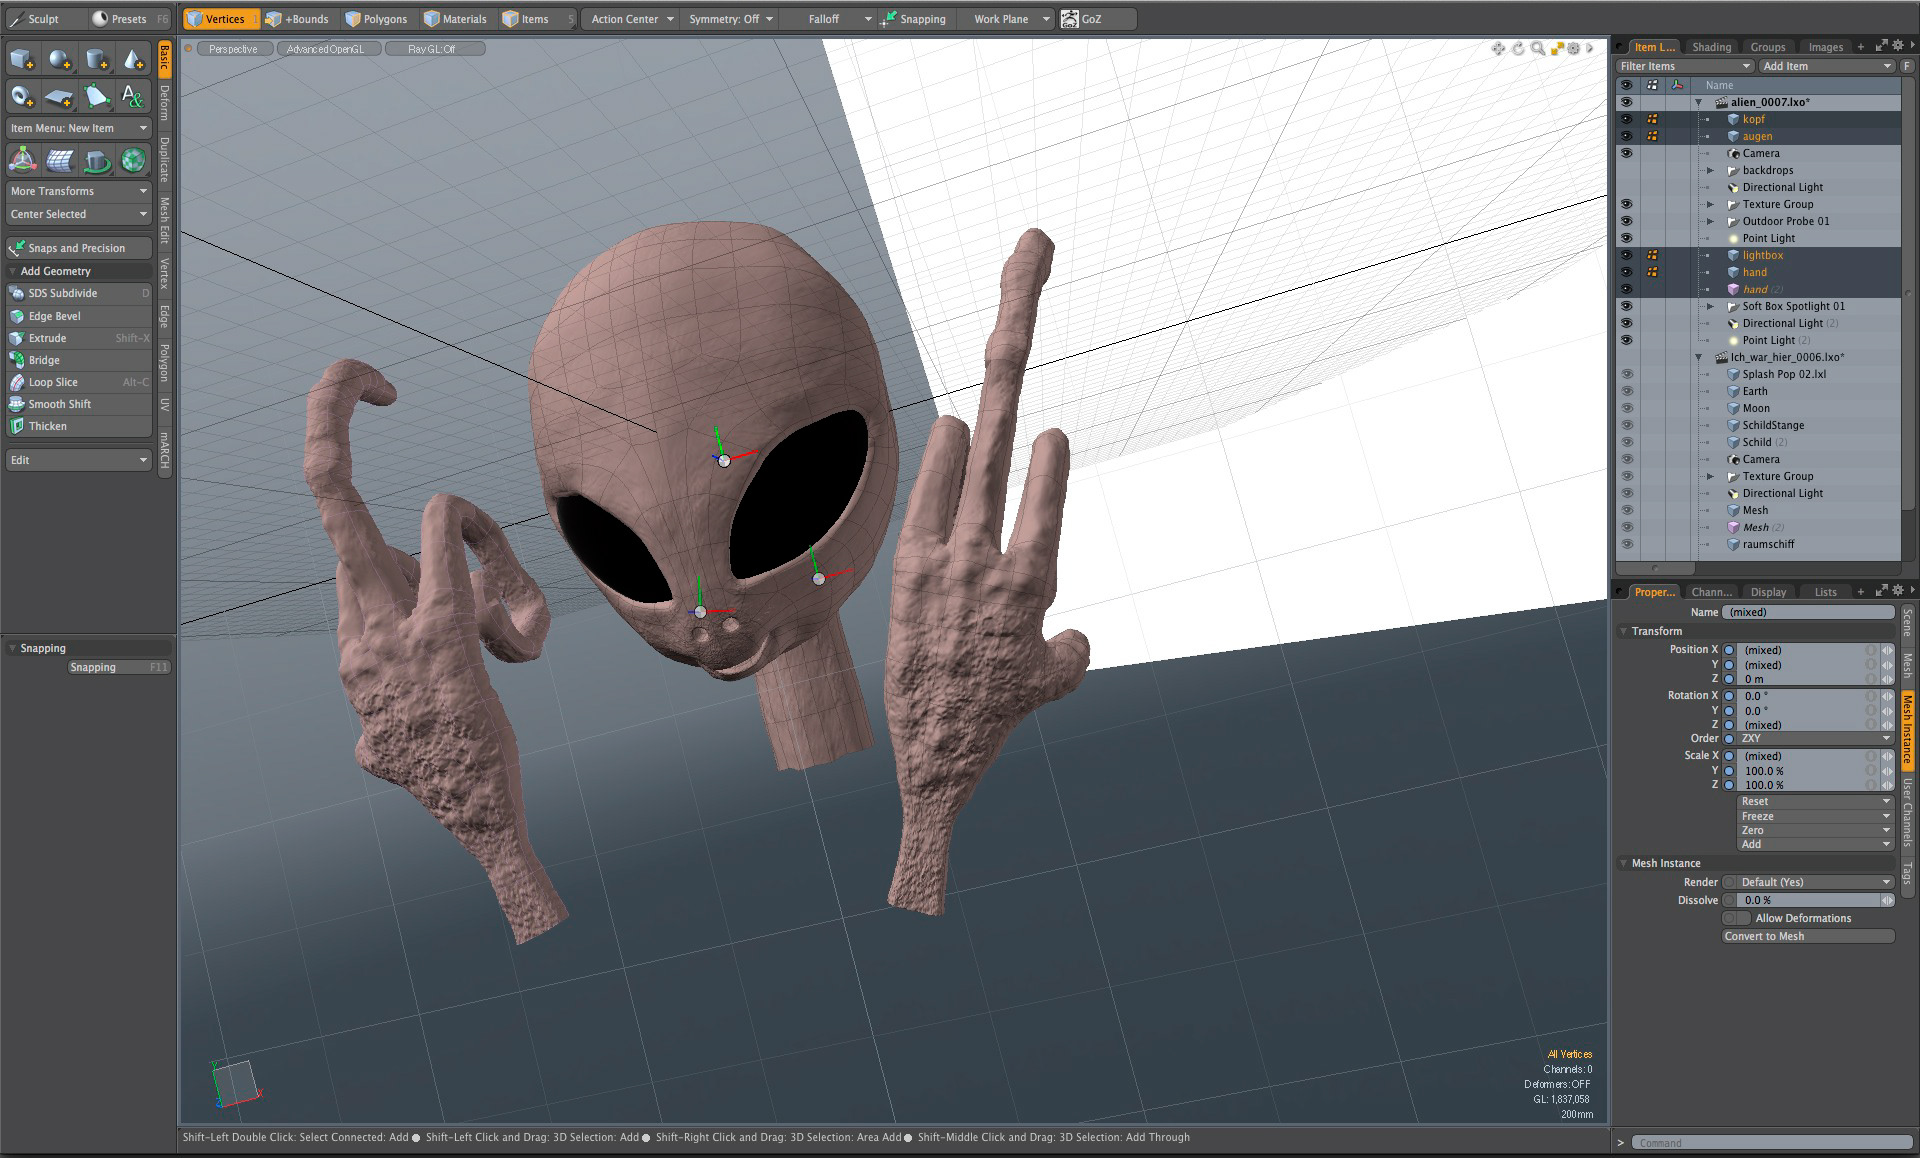The height and width of the screenshot is (1158, 1920).
Task: Toggle visibility of the kopf item
Action: point(1626,119)
